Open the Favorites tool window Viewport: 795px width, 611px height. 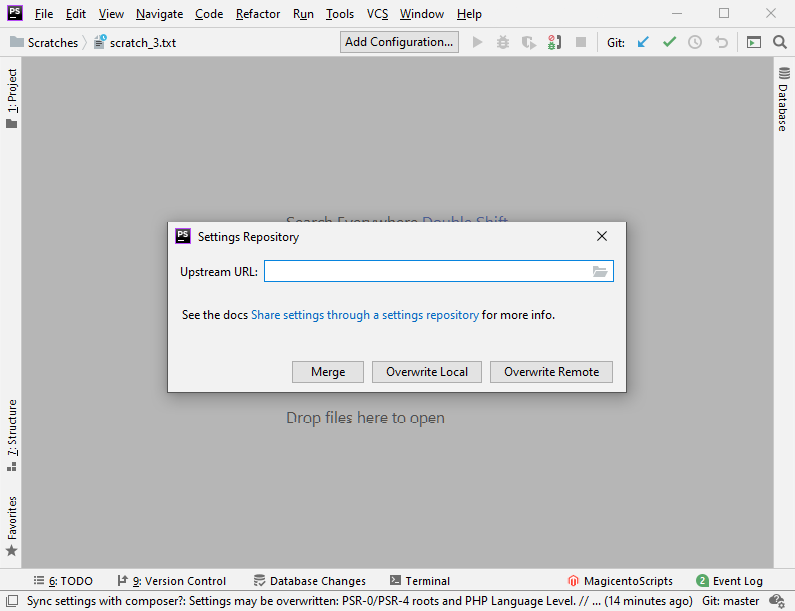point(12,526)
